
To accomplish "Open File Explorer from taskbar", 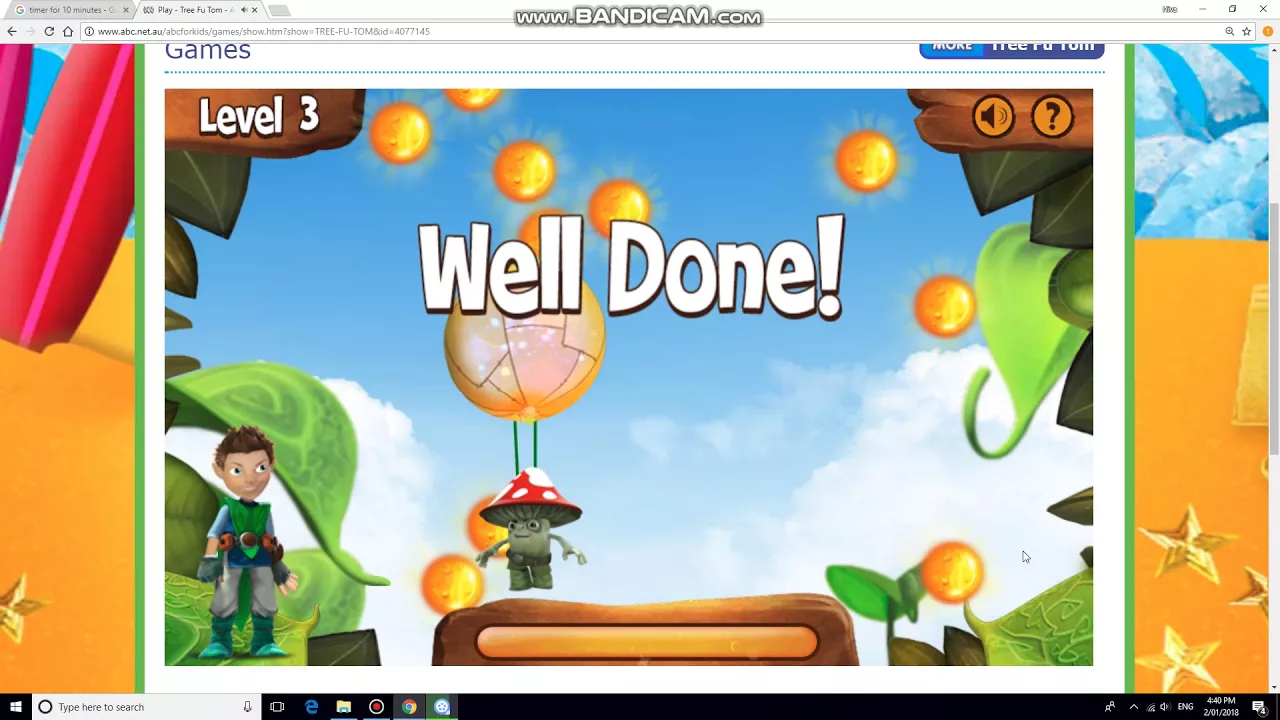I will coord(344,707).
